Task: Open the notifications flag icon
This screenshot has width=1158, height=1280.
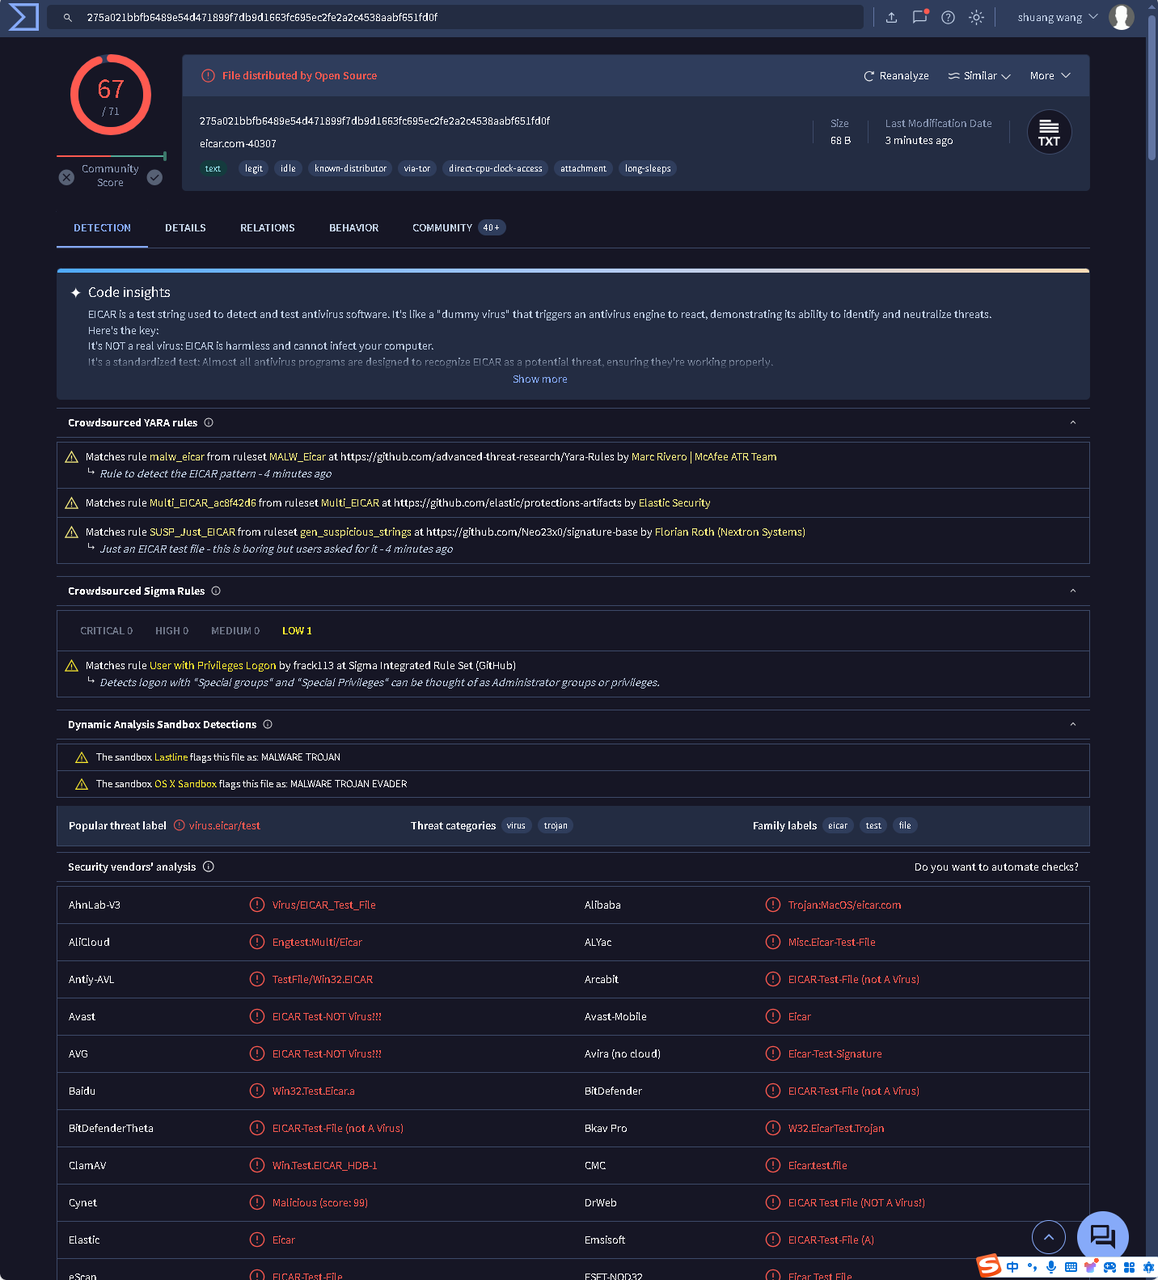Action: [920, 17]
